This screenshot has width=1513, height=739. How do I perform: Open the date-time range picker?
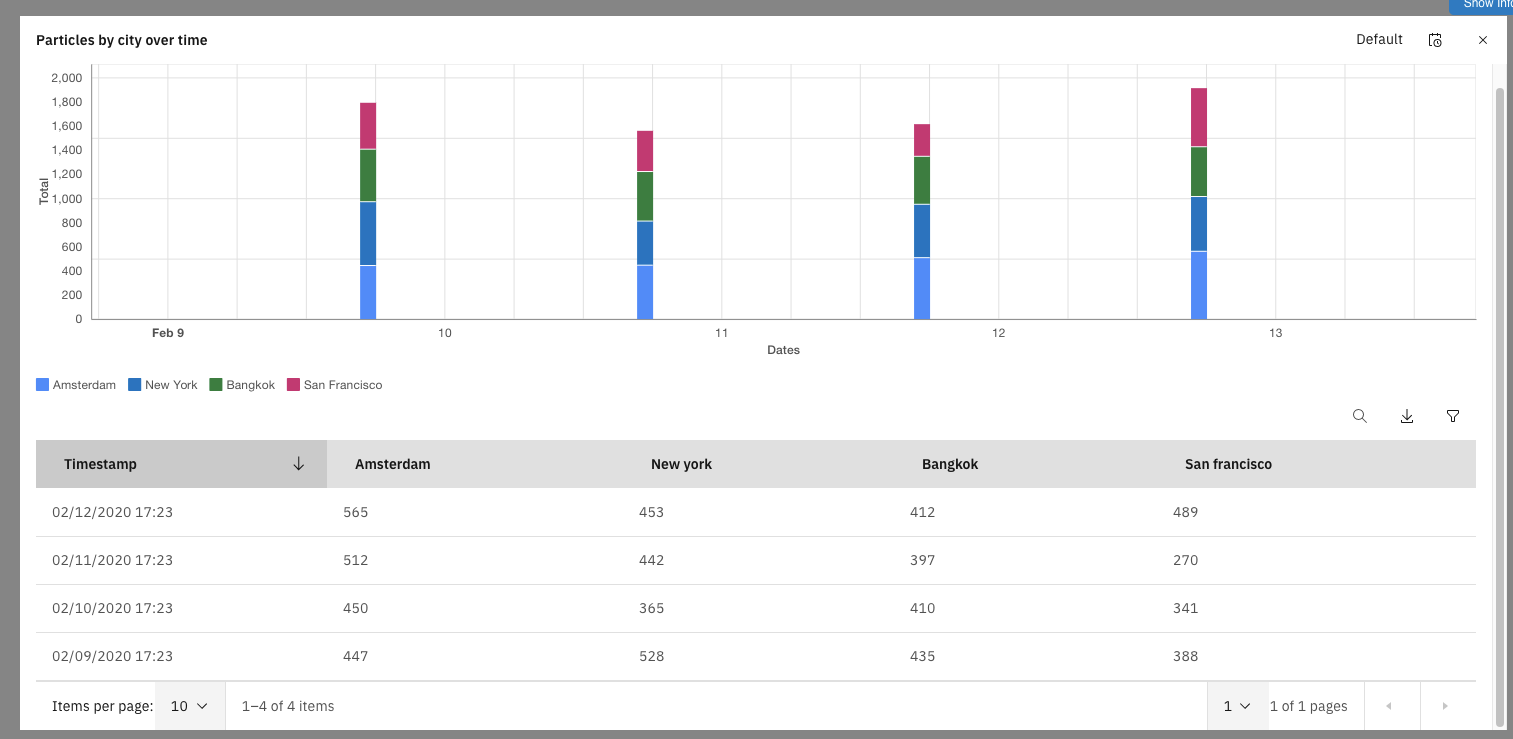pos(1435,40)
